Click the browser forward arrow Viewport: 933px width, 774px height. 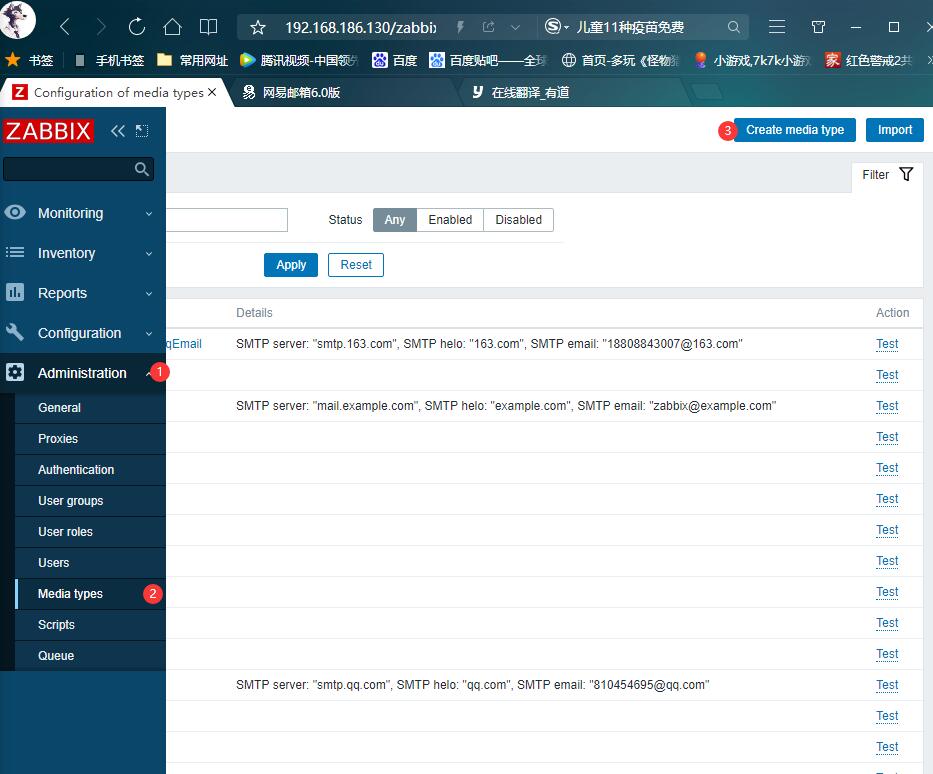click(x=101, y=27)
